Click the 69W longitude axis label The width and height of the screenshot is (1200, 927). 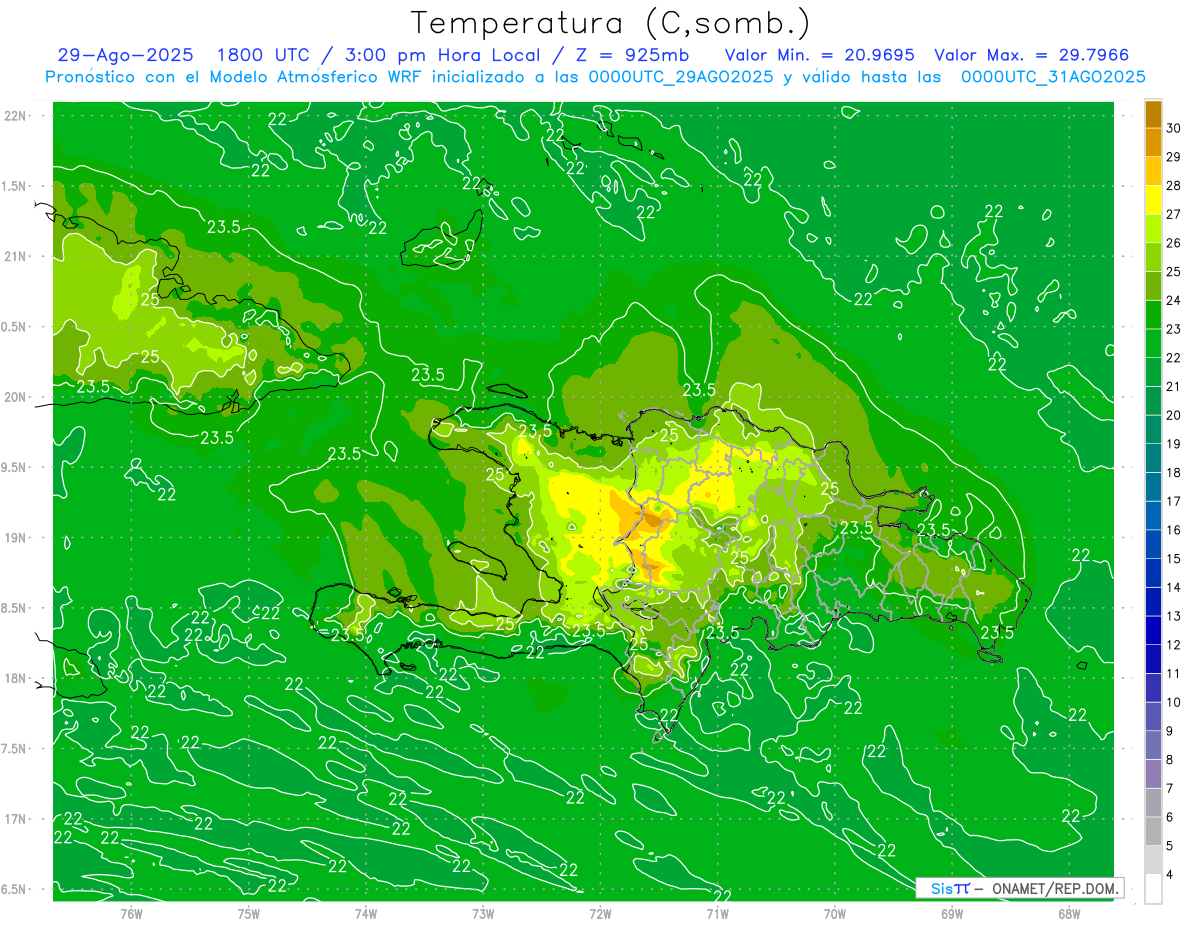click(x=952, y=913)
